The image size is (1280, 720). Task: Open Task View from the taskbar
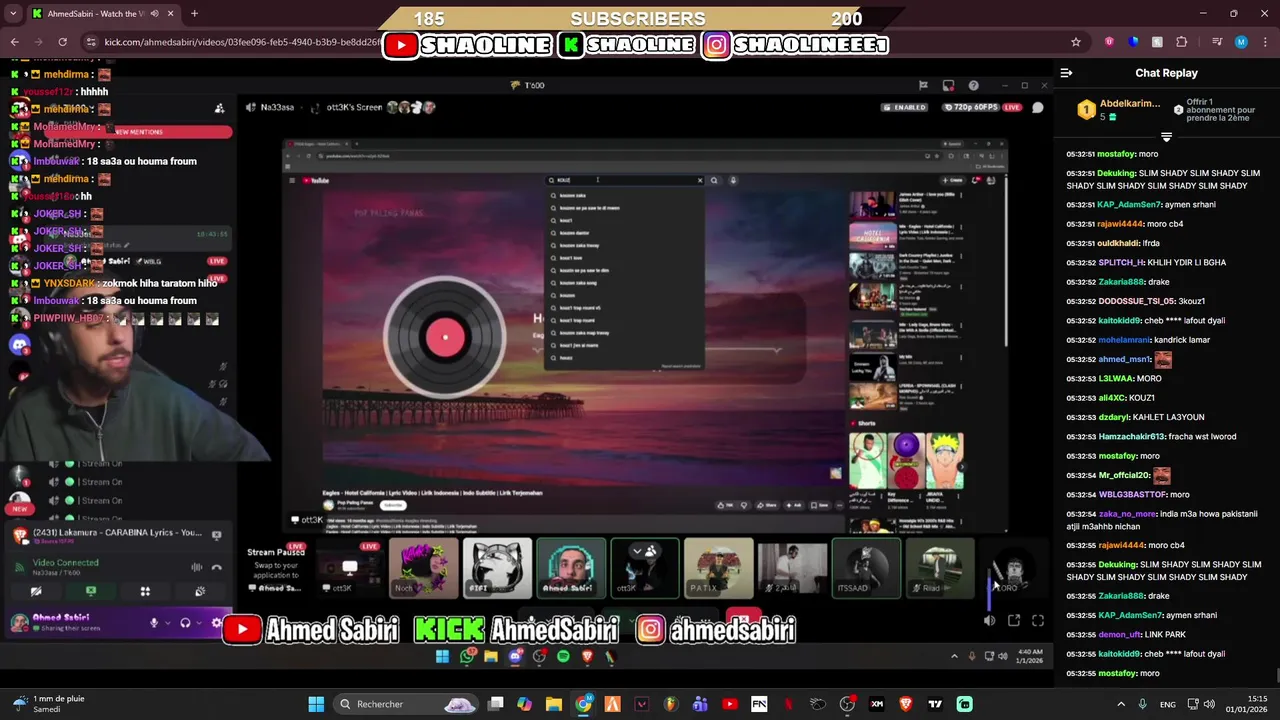pos(496,704)
